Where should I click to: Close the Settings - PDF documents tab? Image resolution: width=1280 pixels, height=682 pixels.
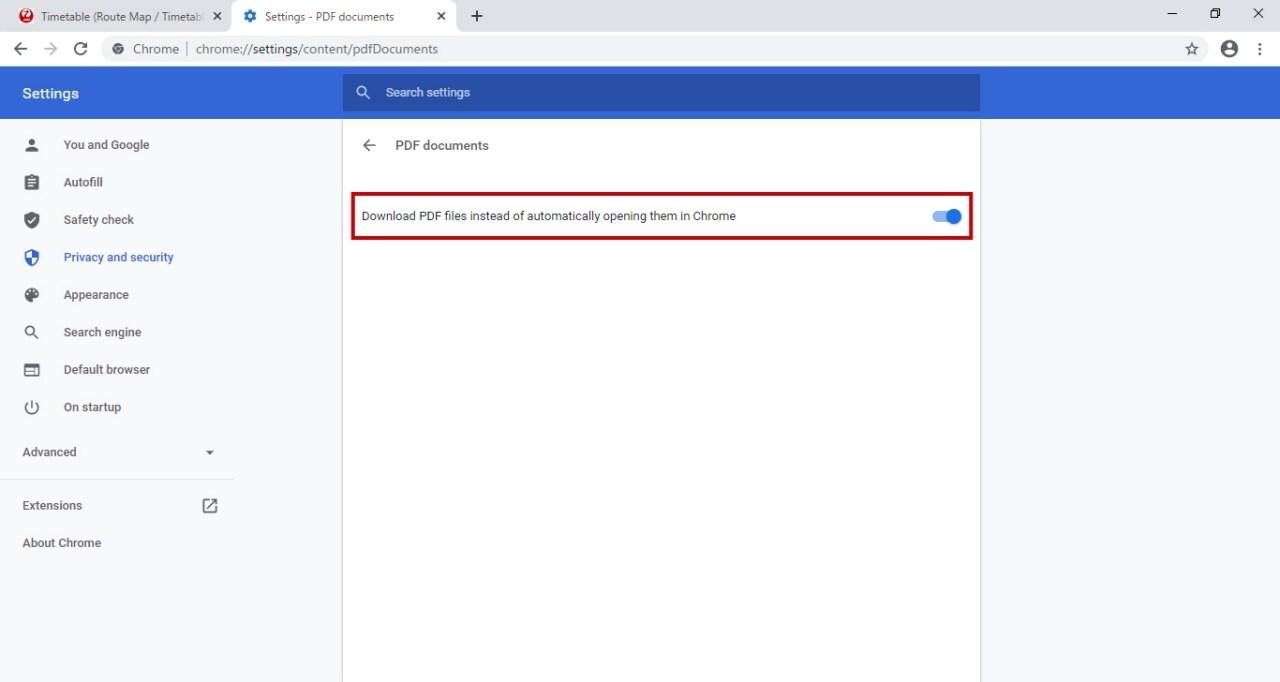click(441, 16)
